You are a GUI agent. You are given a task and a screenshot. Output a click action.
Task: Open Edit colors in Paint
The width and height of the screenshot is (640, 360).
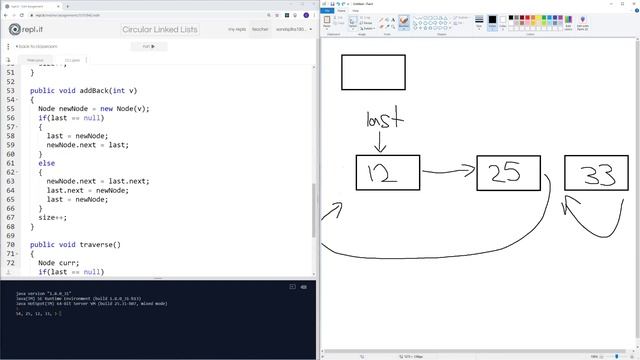coord(568,23)
